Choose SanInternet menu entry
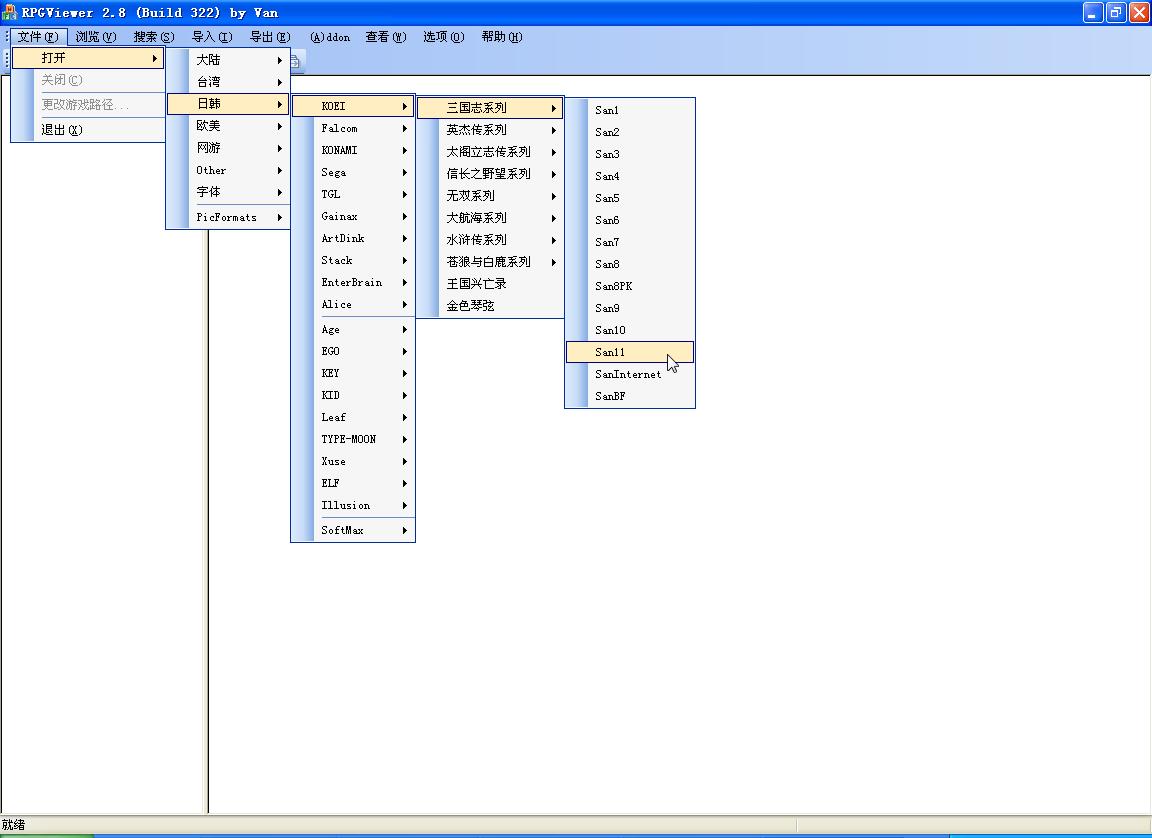Viewport: 1152px width, 838px height. pos(629,374)
